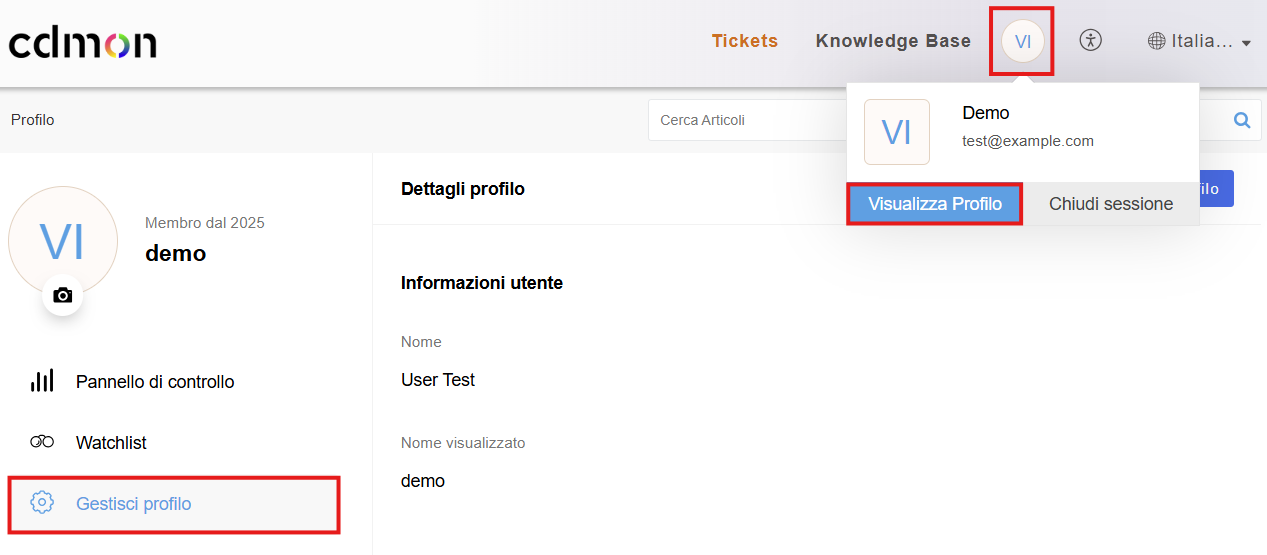Expand the language dropdown arrow
The width and height of the screenshot is (1267, 555).
[1246, 43]
